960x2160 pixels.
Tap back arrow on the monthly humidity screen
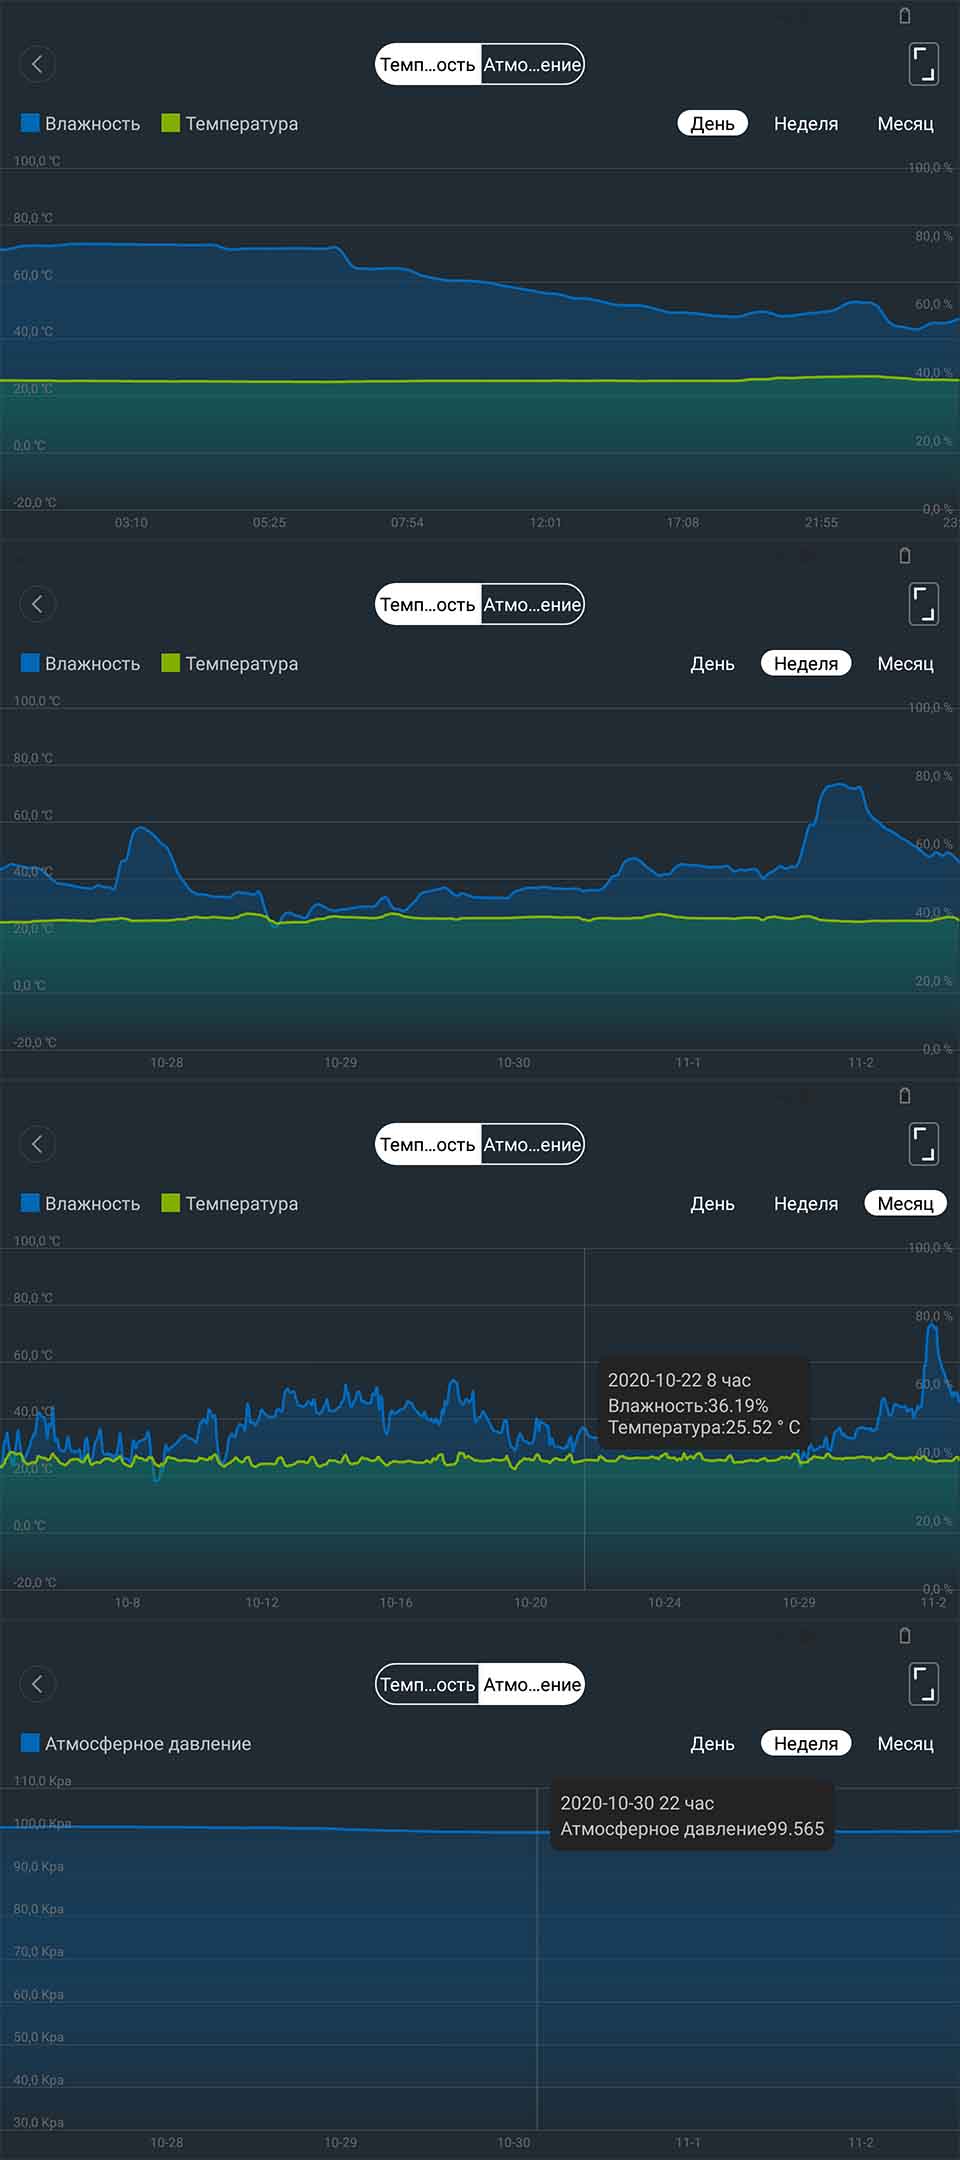click(37, 1144)
